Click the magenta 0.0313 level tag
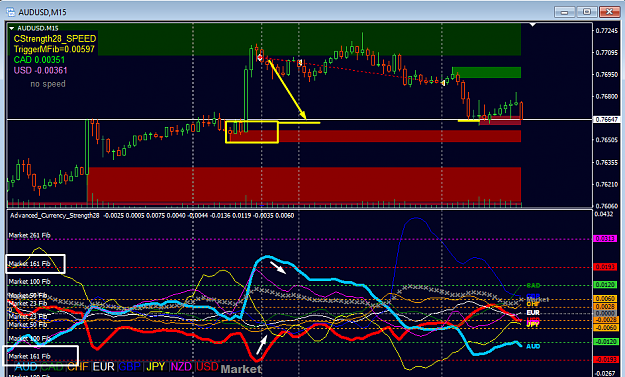 (605, 239)
